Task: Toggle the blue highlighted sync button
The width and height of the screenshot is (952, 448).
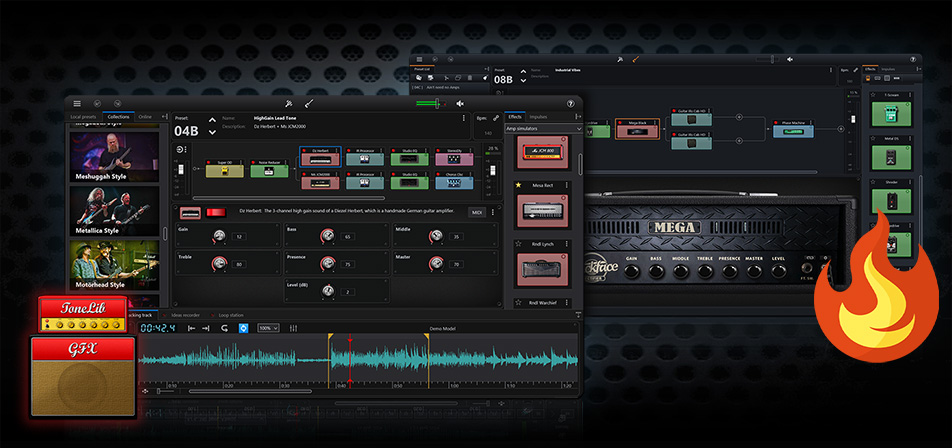Action: tap(243, 328)
